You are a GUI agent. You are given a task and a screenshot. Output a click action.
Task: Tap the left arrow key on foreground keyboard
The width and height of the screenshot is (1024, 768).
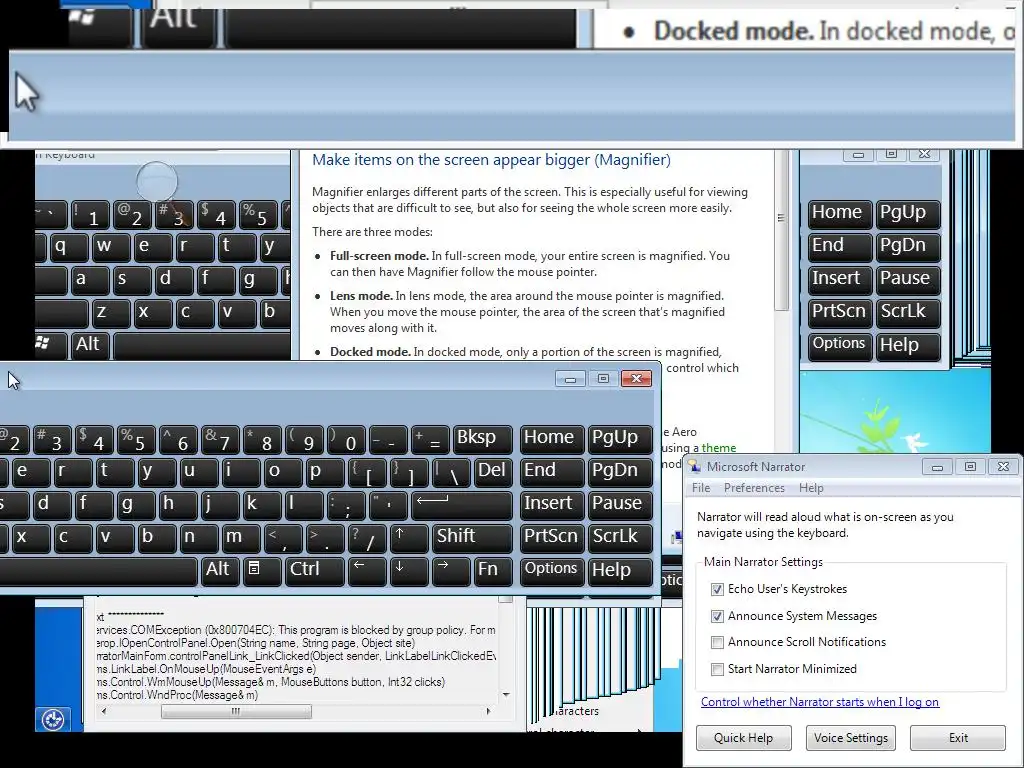[x=367, y=570]
